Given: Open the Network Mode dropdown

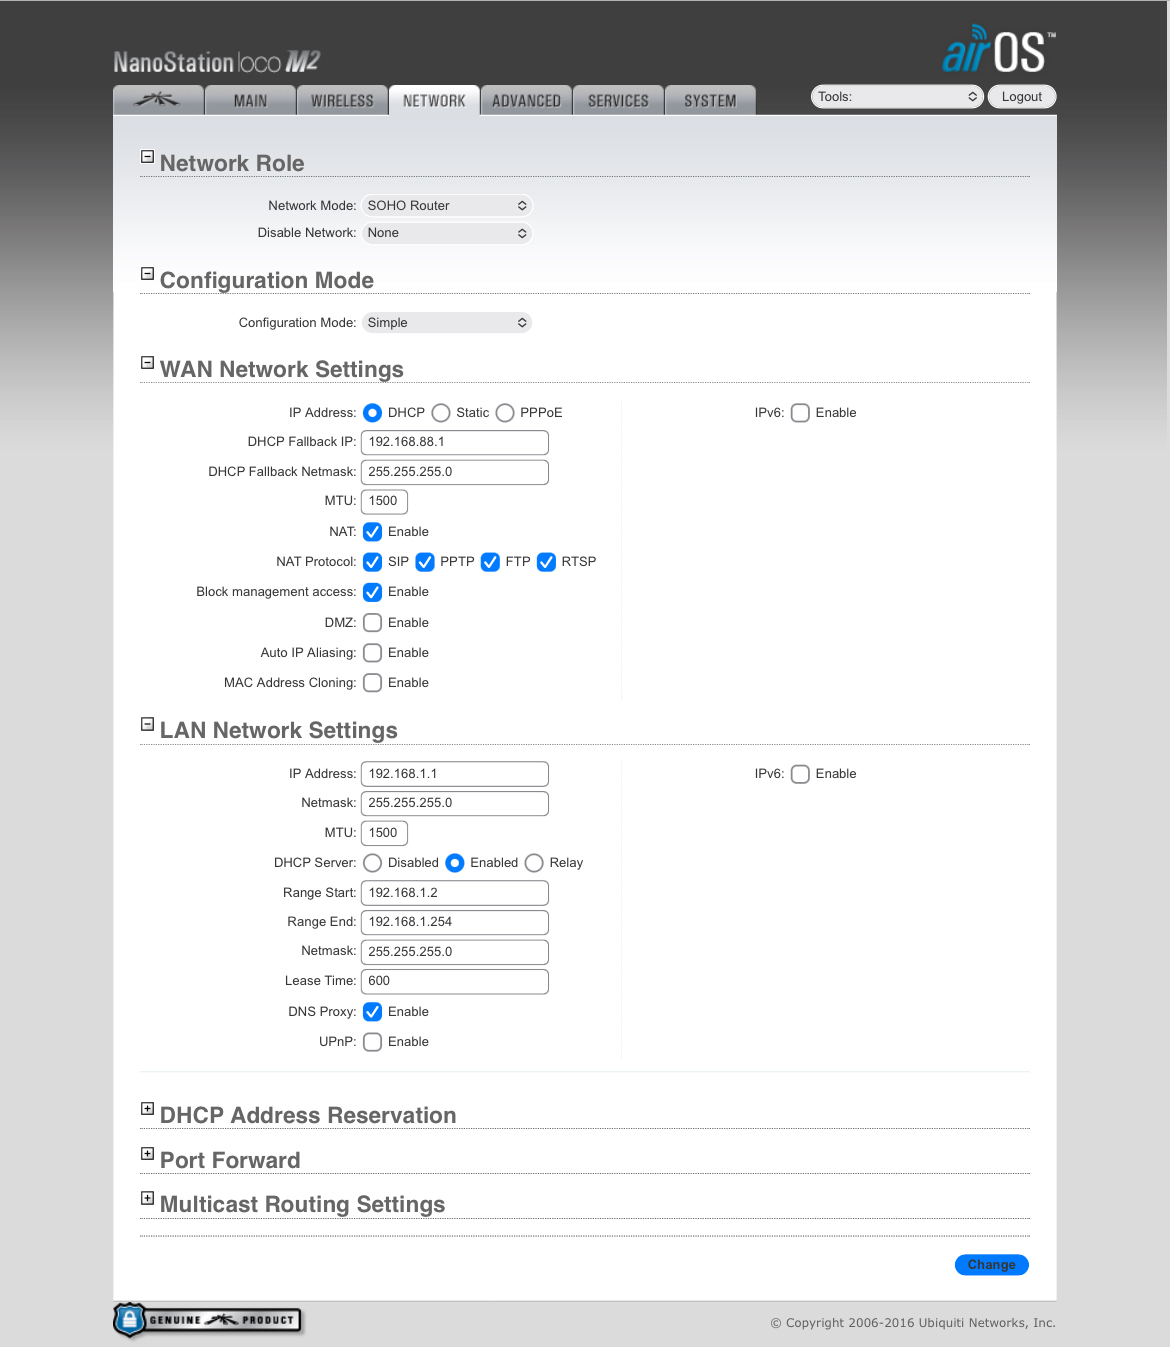Looking at the screenshot, I should coord(447,206).
